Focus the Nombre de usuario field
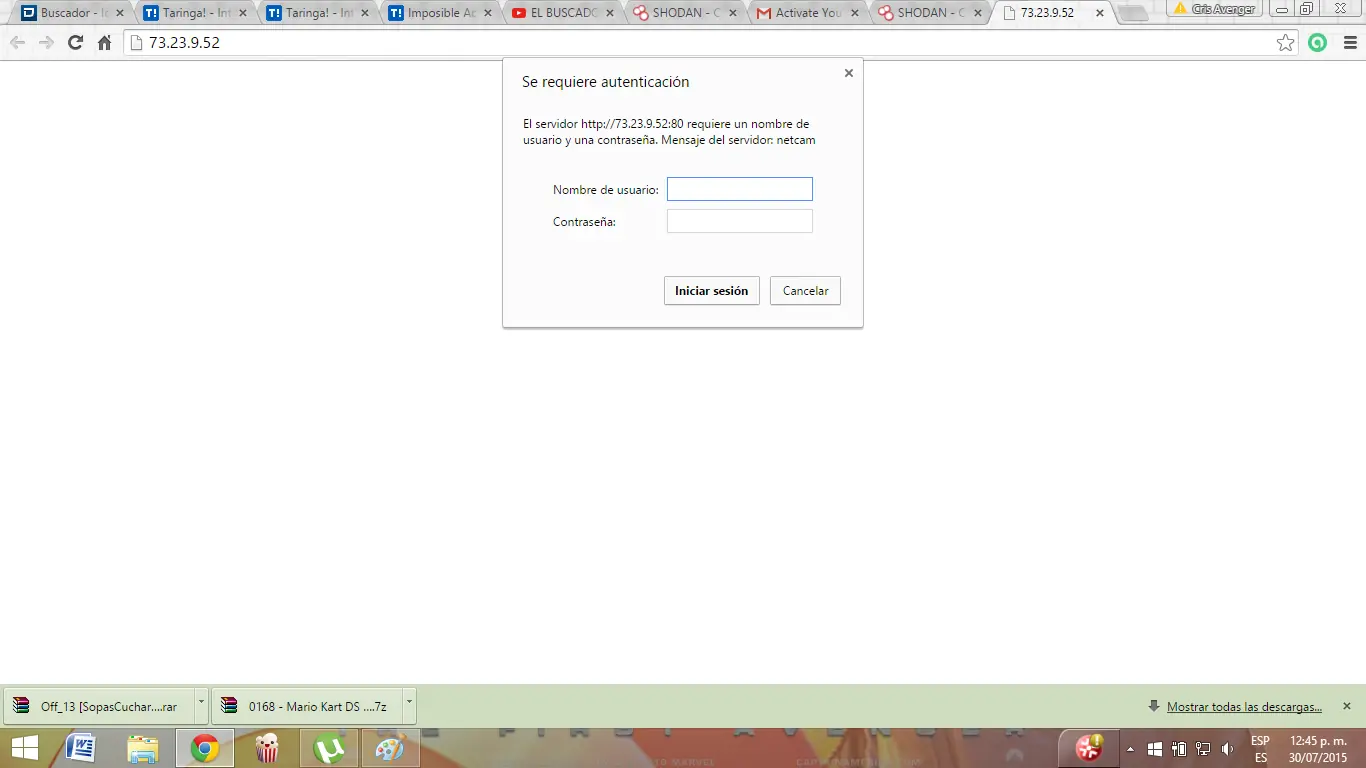1366x768 pixels. coord(740,189)
